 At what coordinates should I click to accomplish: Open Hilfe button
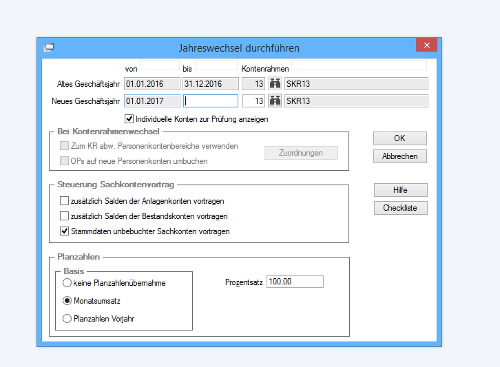pos(400,190)
